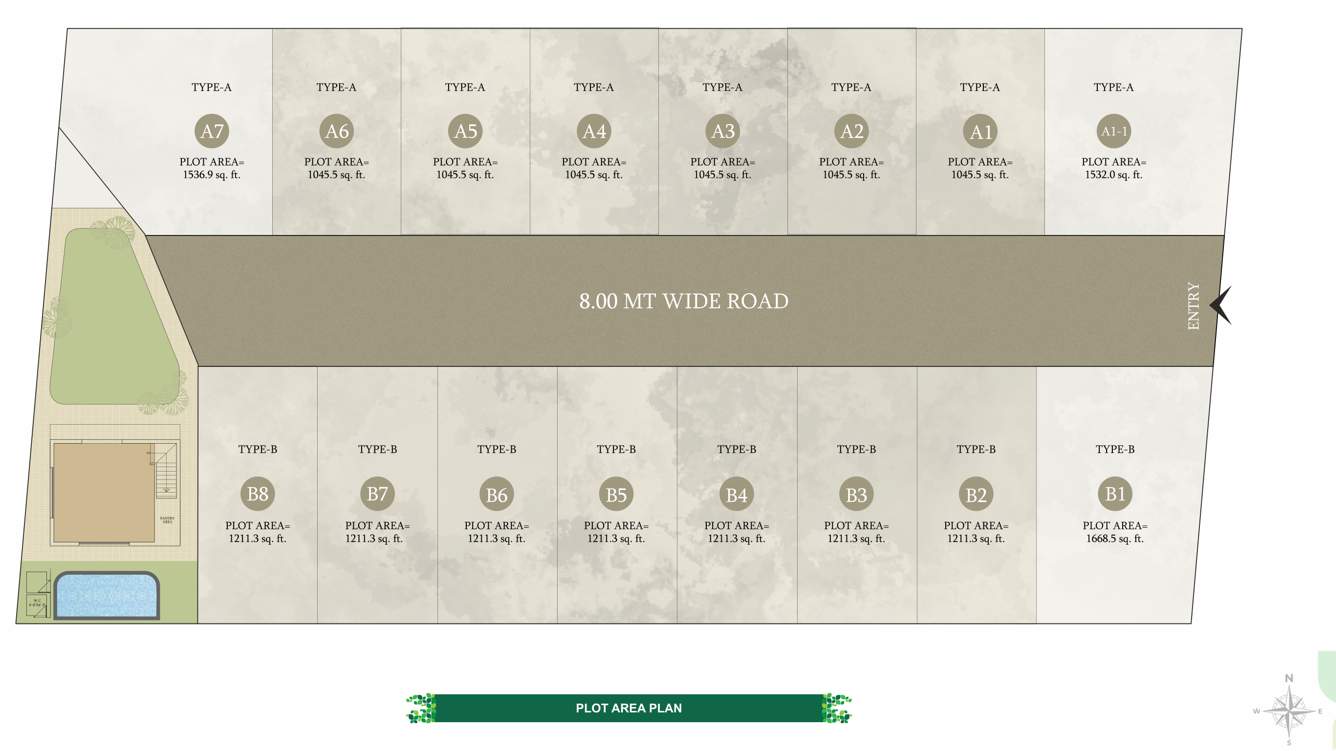Toggle plot A2 selection
1336x751 pixels.
pos(851,130)
